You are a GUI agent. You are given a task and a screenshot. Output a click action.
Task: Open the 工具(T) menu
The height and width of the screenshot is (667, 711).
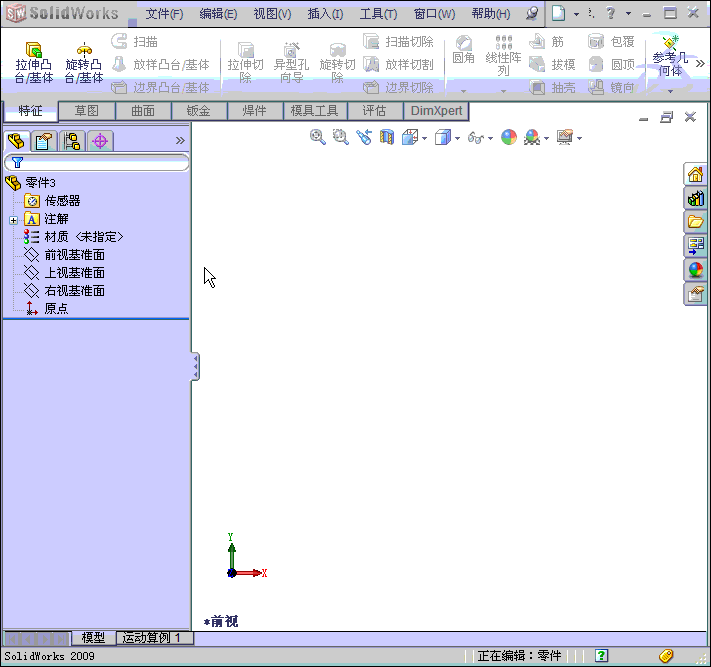pyautogui.click(x=378, y=14)
